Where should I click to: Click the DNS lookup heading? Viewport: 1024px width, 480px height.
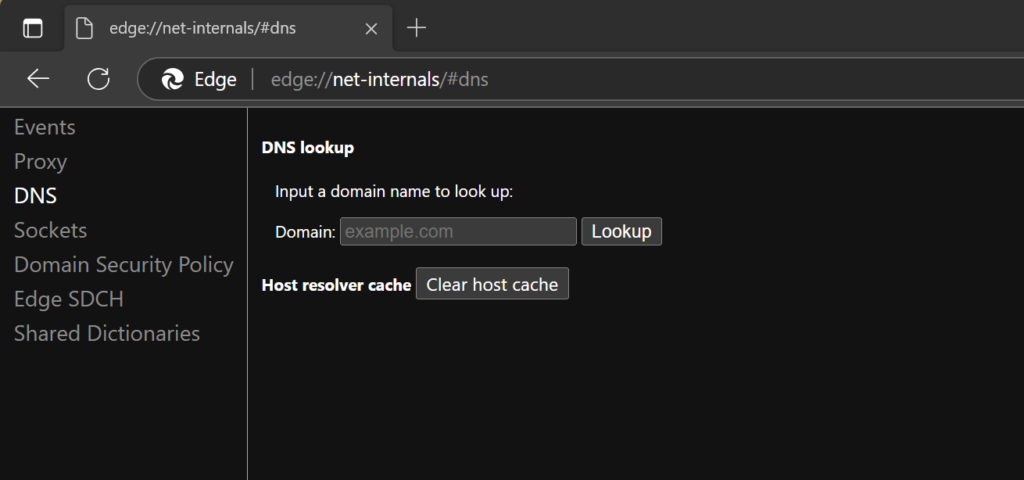(308, 148)
